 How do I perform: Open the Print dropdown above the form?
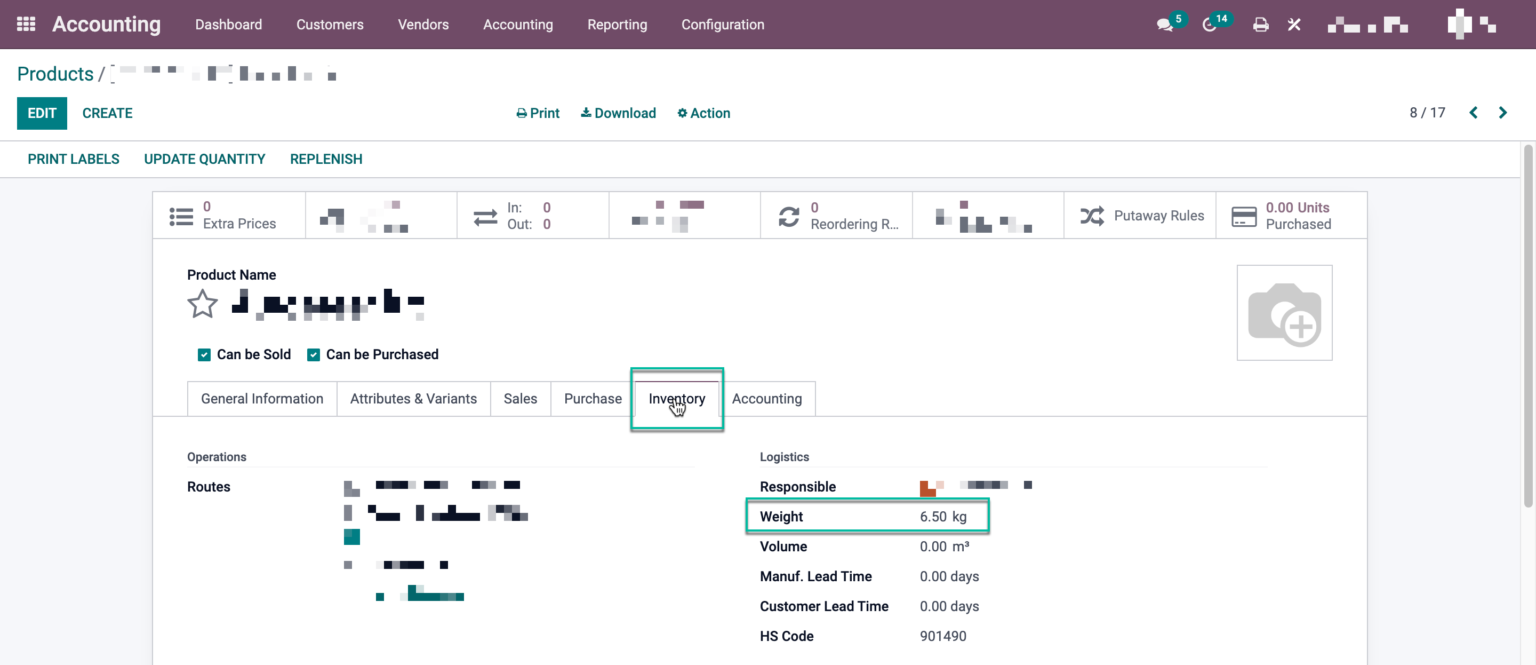coord(538,113)
